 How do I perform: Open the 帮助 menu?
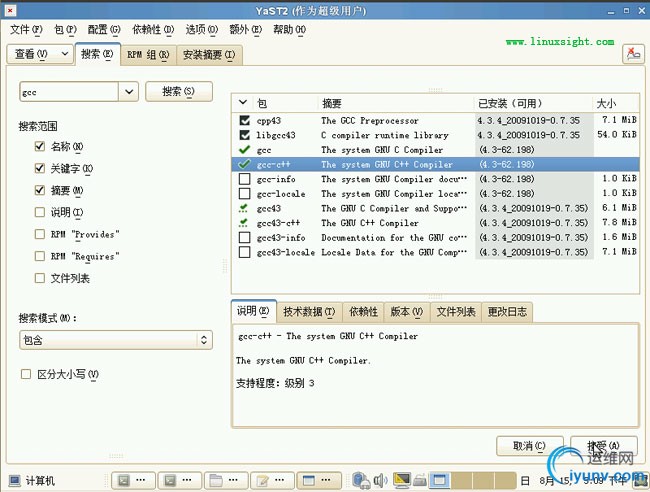[289, 29]
